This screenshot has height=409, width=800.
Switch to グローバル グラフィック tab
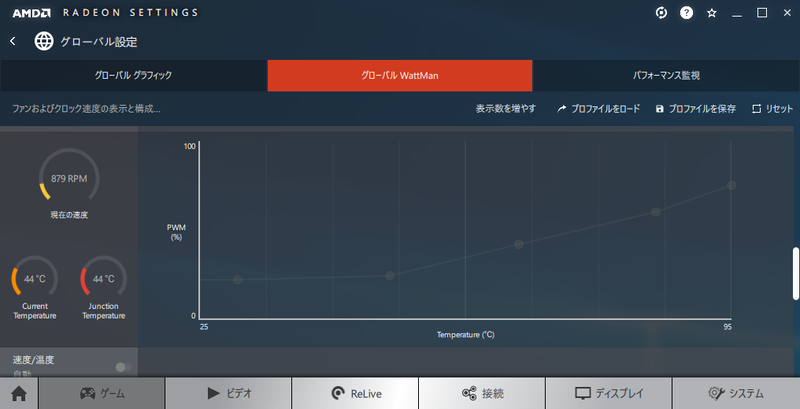coord(133,75)
